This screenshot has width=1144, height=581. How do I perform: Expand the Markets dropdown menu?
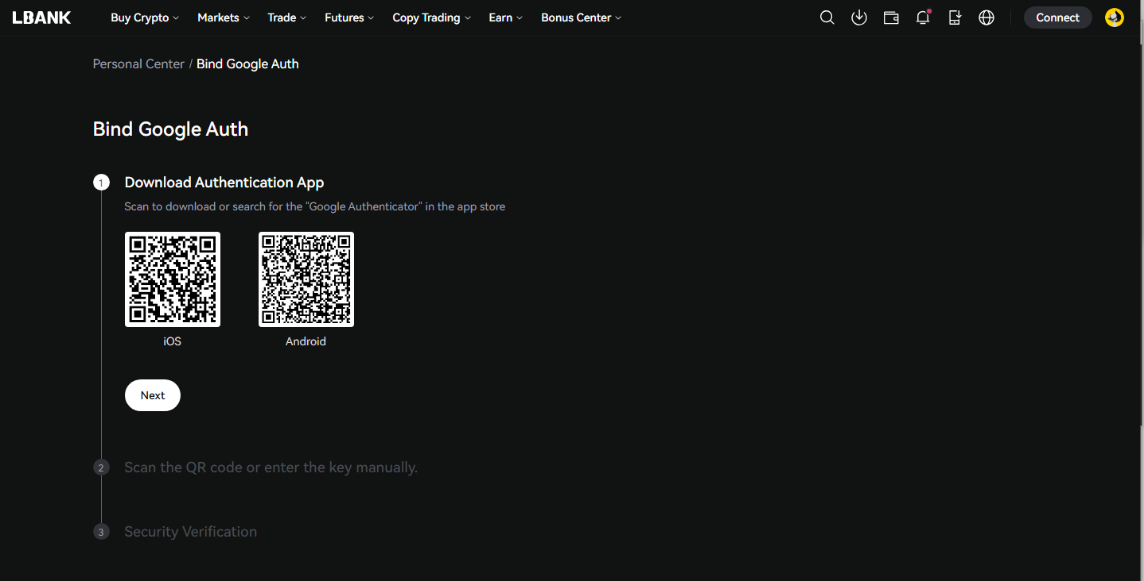(223, 18)
